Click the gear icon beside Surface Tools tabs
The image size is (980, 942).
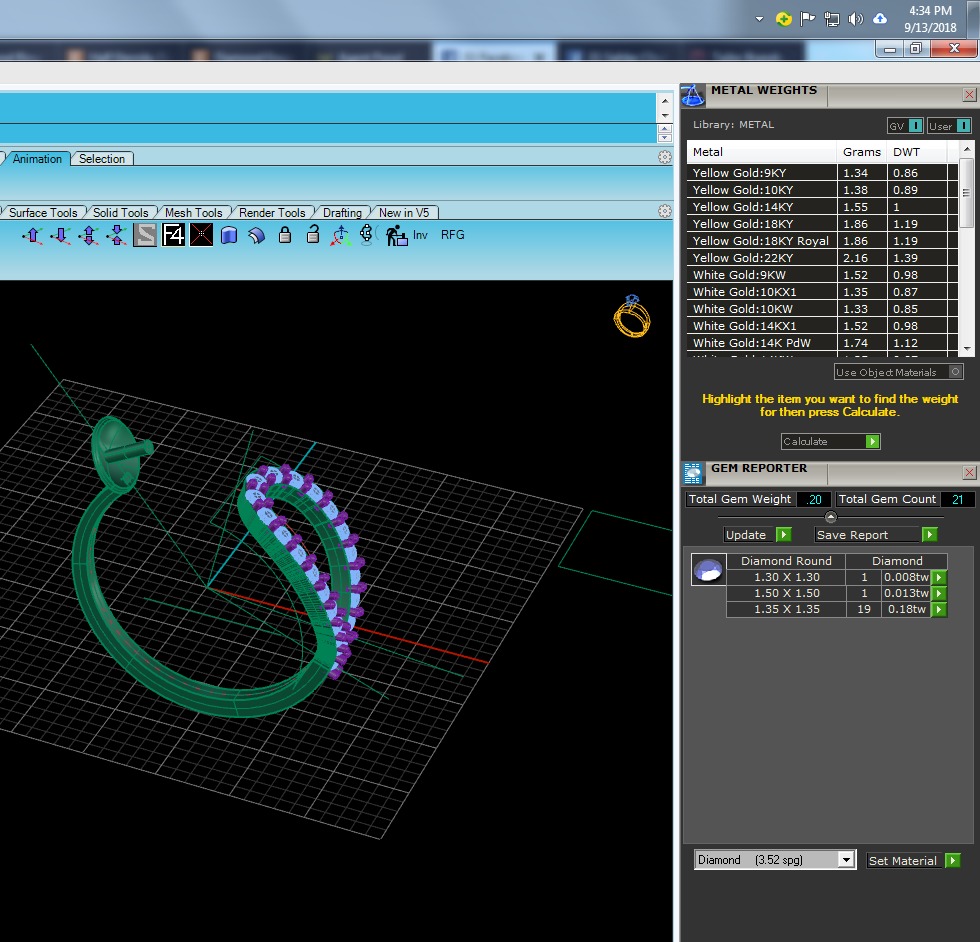[665, 211]
